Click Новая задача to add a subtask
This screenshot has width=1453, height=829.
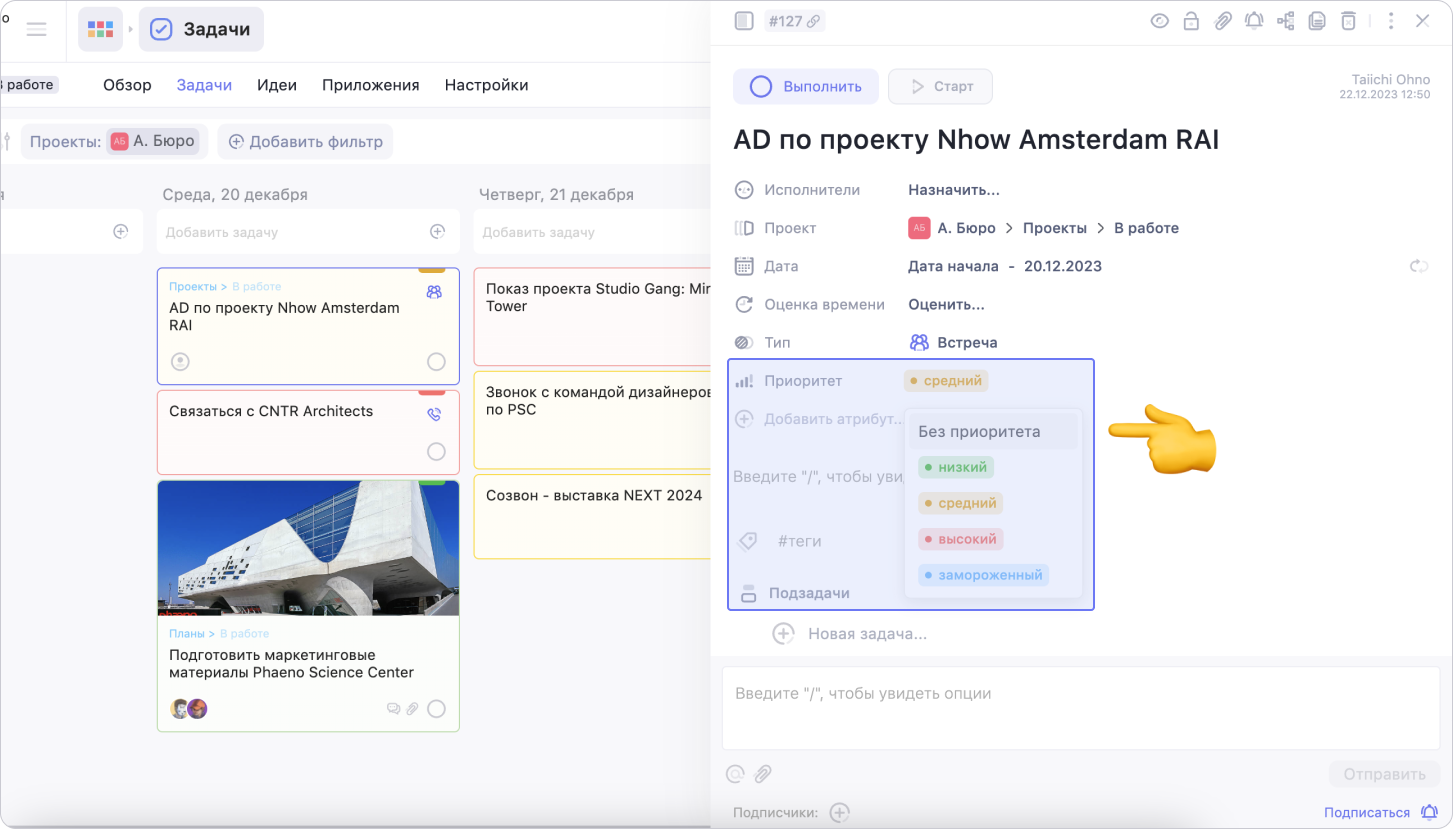[867, 634]
